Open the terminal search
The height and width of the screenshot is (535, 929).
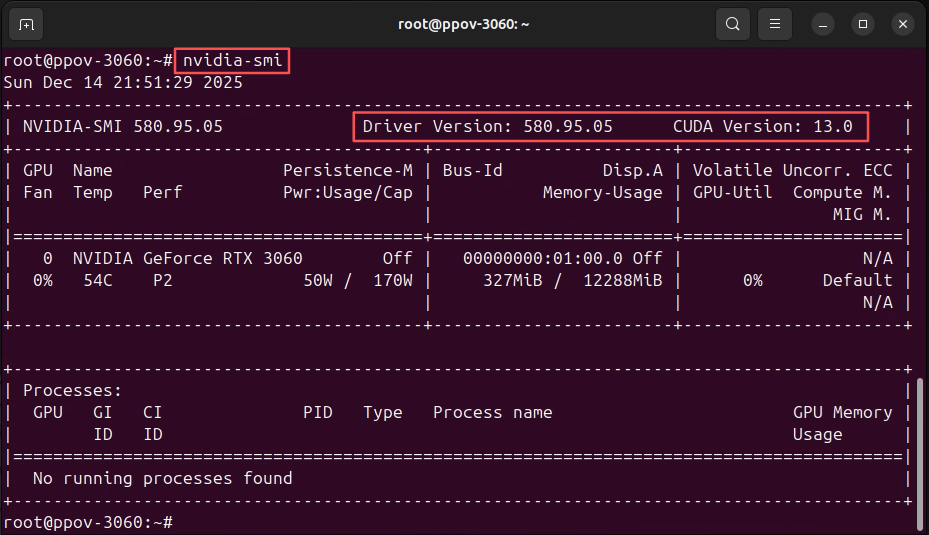[x=733, y=24]
